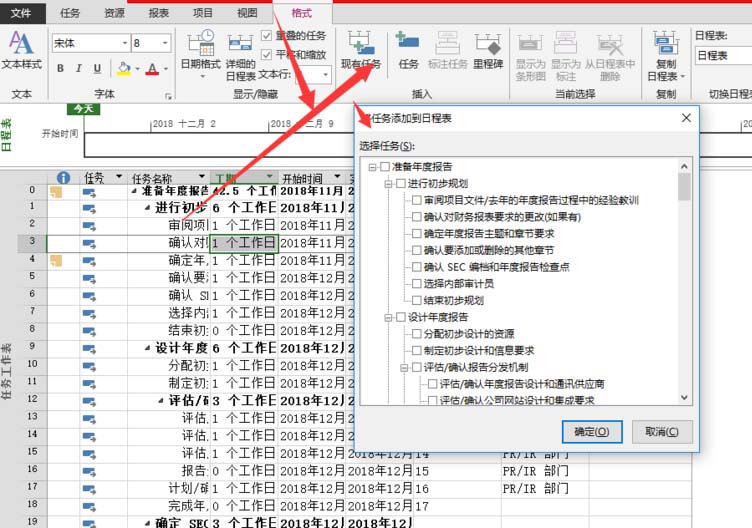Screen dimensions: 752x528
Task: Open 任务名称 column filter dropdown
Action: click(x=201, y=177)
